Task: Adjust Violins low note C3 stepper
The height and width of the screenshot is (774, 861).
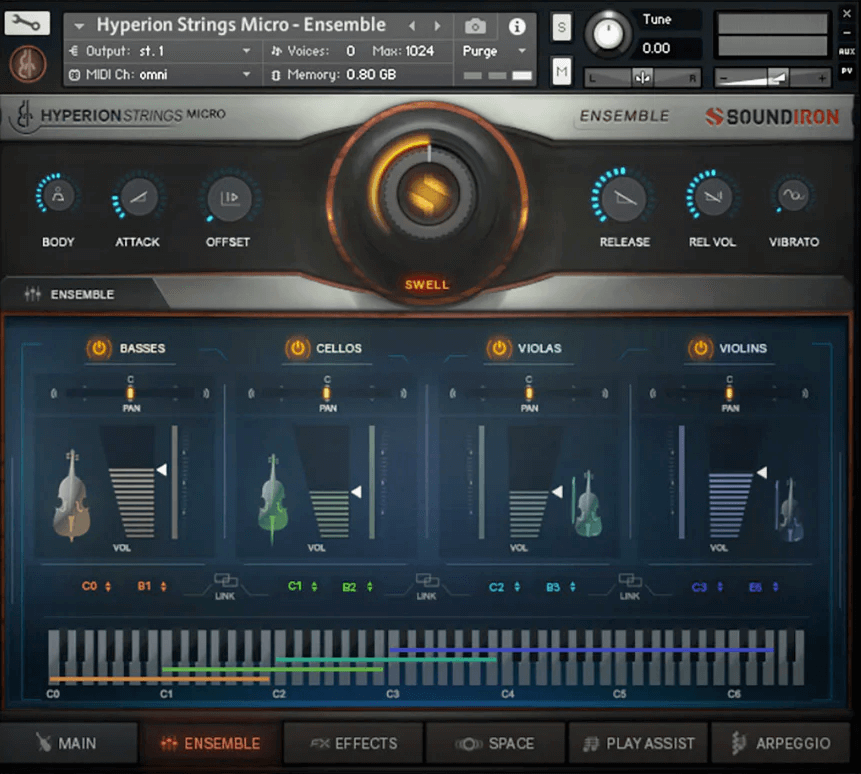Action: click(x=720, y=586)
